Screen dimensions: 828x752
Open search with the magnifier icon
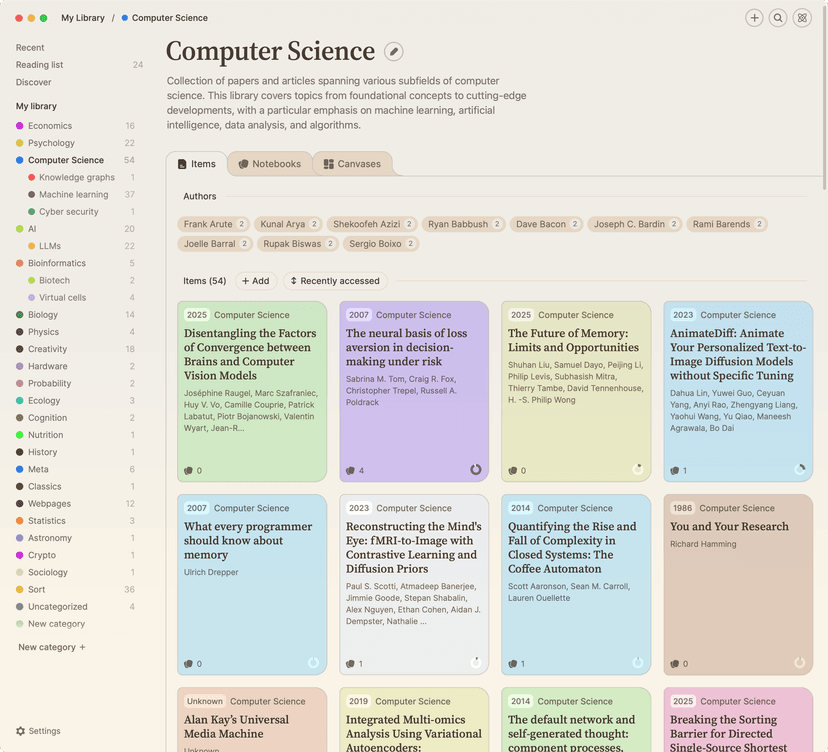tap(778, 18)
